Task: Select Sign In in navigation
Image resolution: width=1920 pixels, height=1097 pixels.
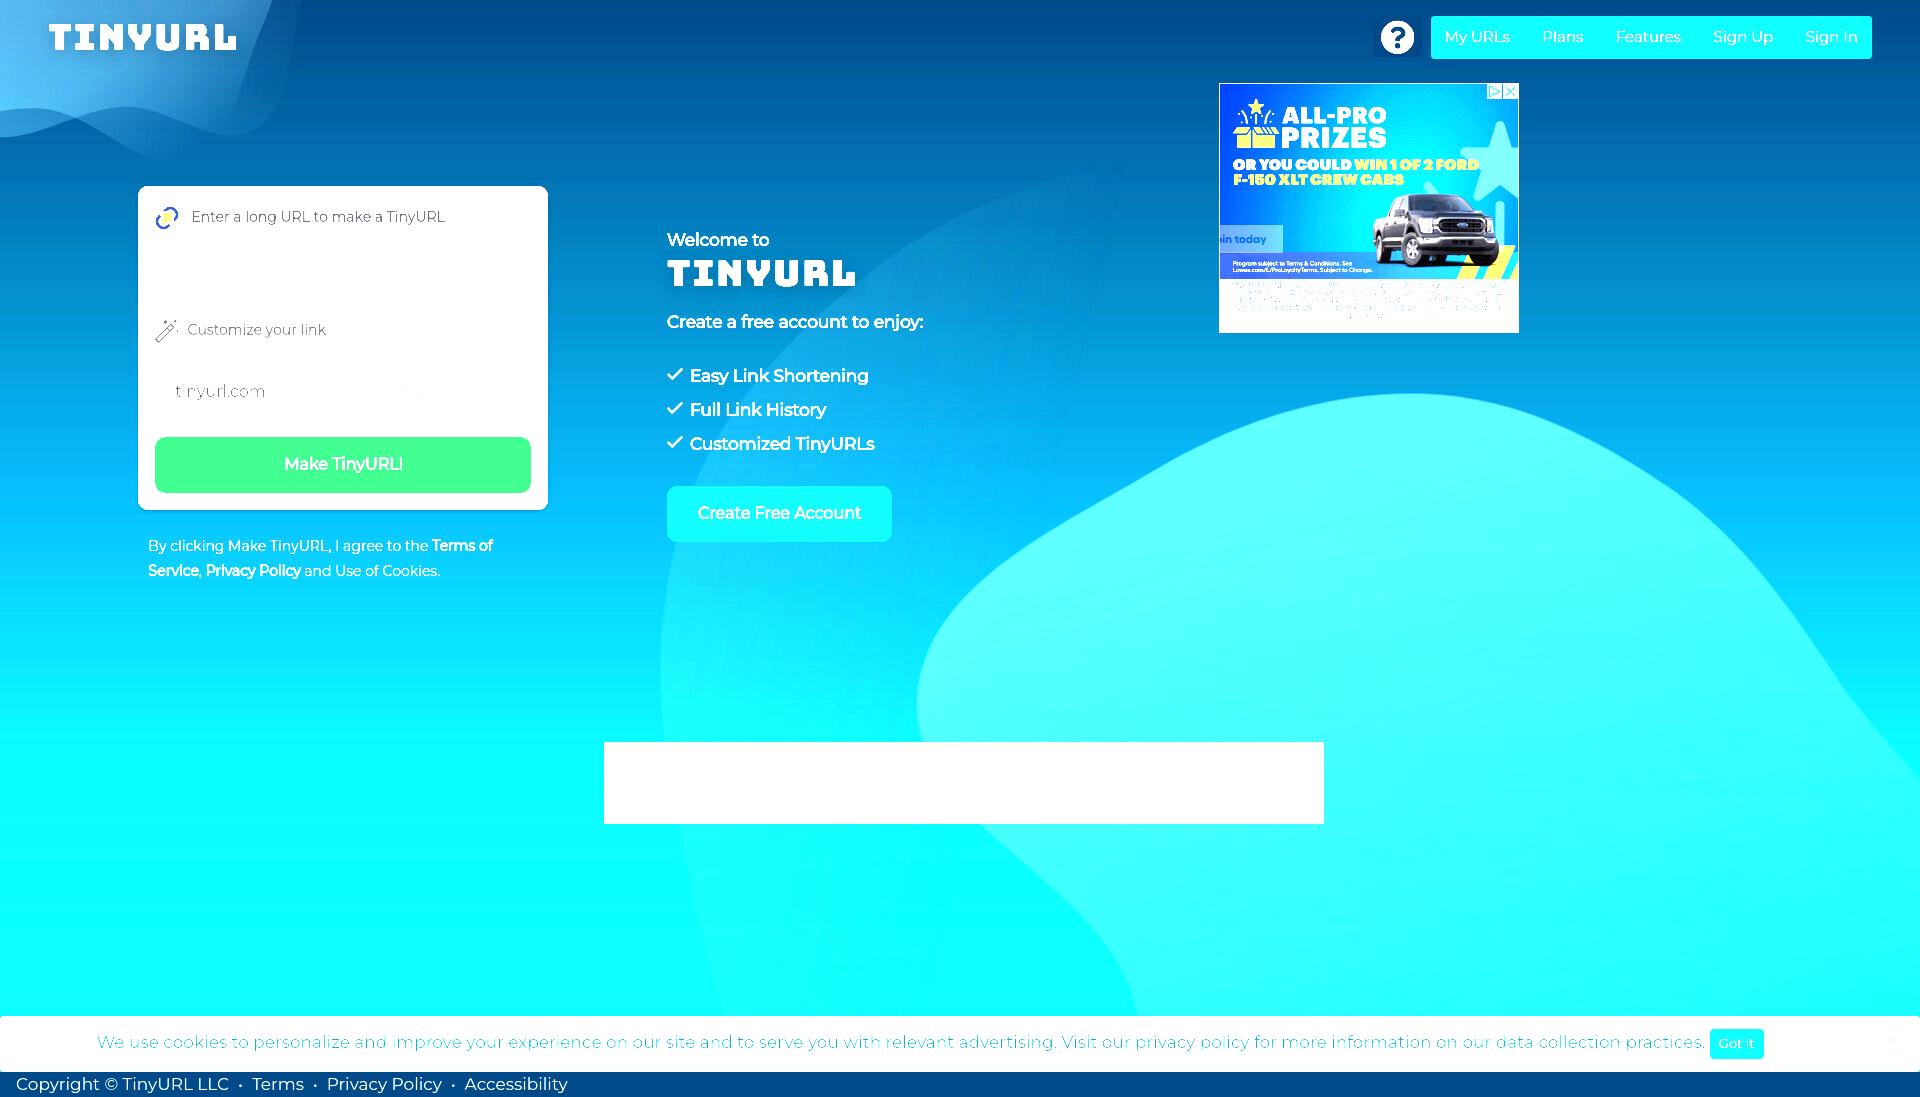Action: click(x=1830, y=37)
